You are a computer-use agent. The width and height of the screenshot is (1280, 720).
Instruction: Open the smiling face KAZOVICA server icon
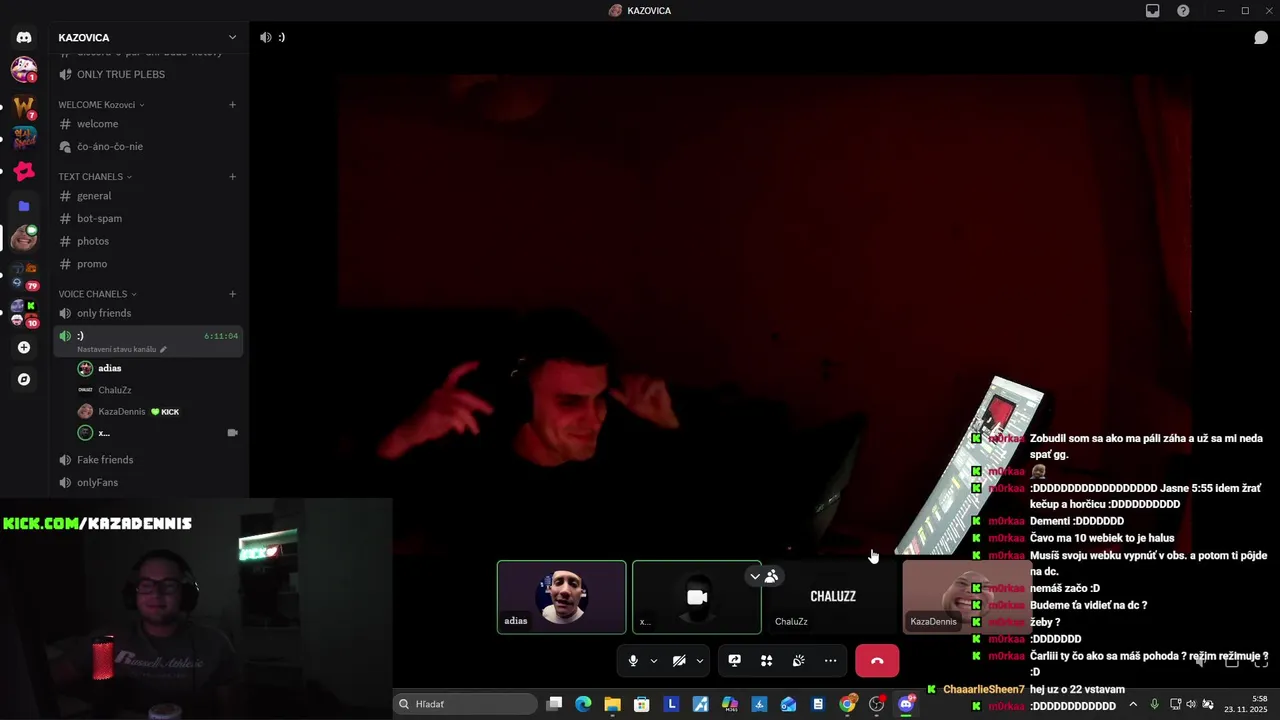pyautogui.click(x=24, y=238)
